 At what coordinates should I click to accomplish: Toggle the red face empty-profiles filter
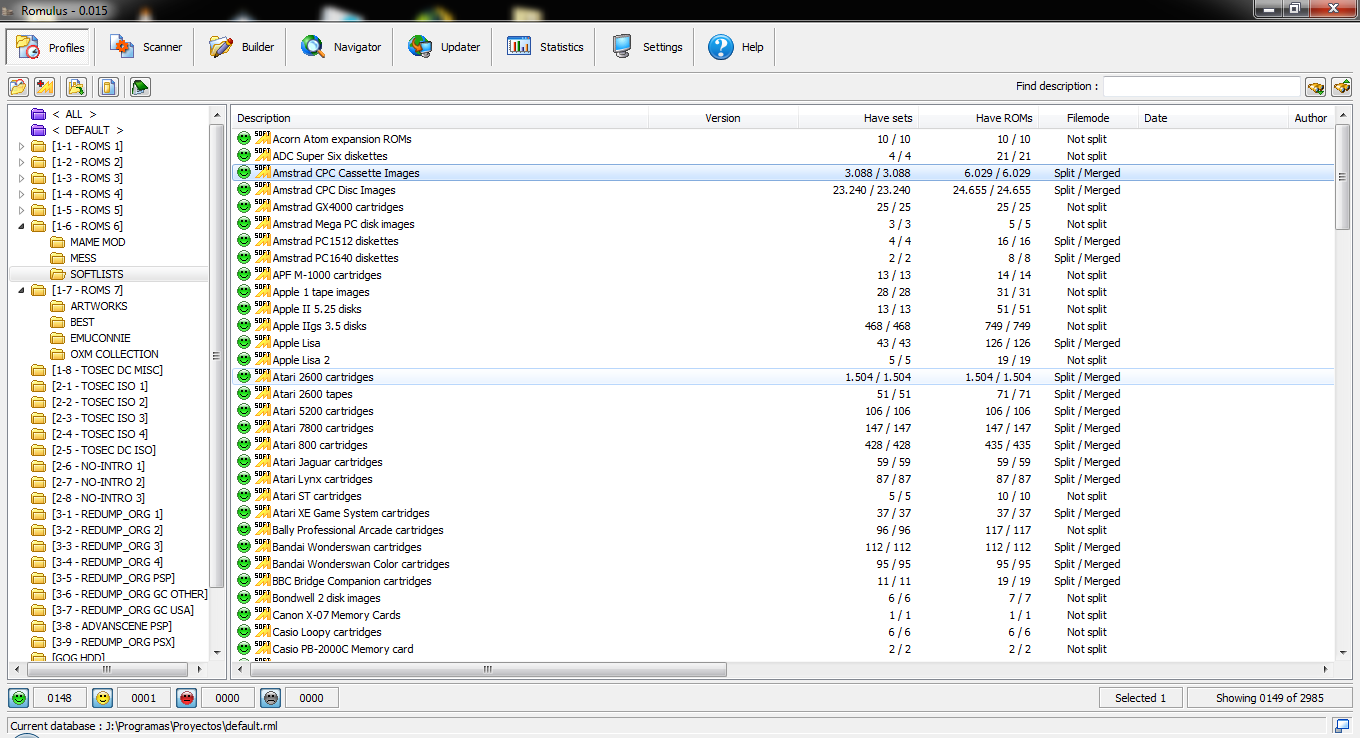click(186, 698)
